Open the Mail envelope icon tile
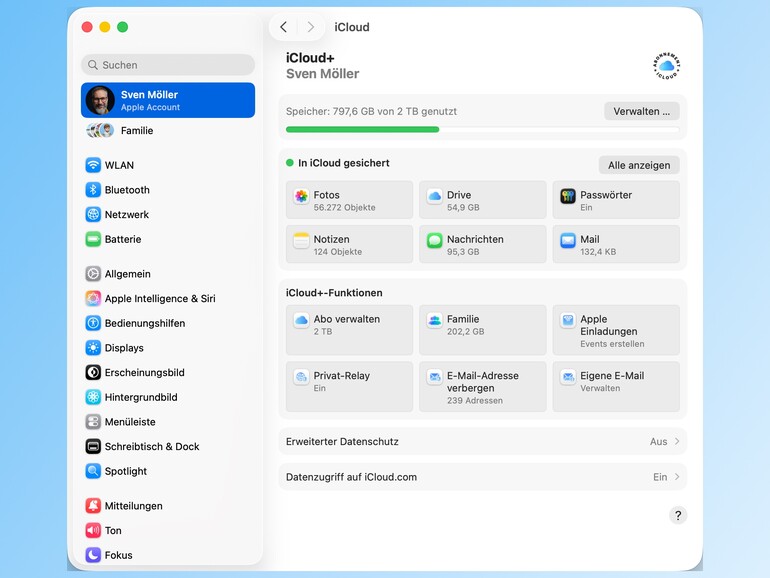The height and width of the screenshot is (578, 770). click(568, 241)
